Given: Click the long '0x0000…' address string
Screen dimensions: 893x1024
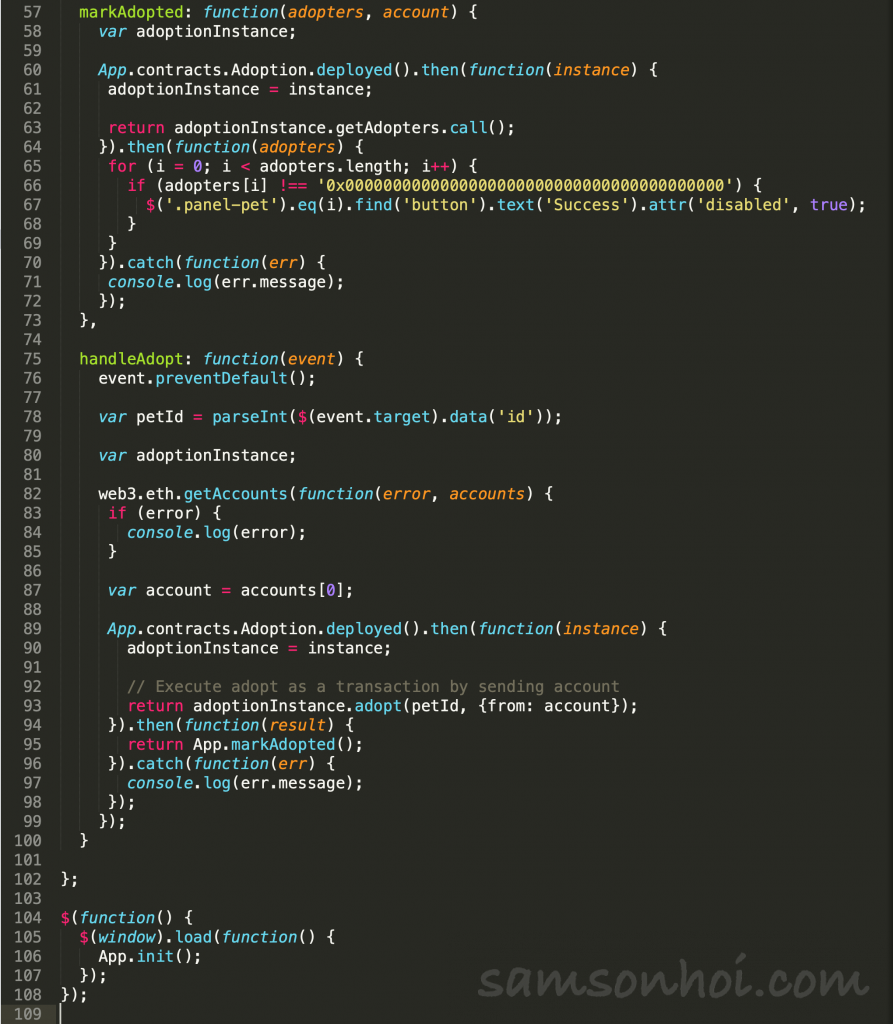Looking at the screenshot, I should coord(525,185).
